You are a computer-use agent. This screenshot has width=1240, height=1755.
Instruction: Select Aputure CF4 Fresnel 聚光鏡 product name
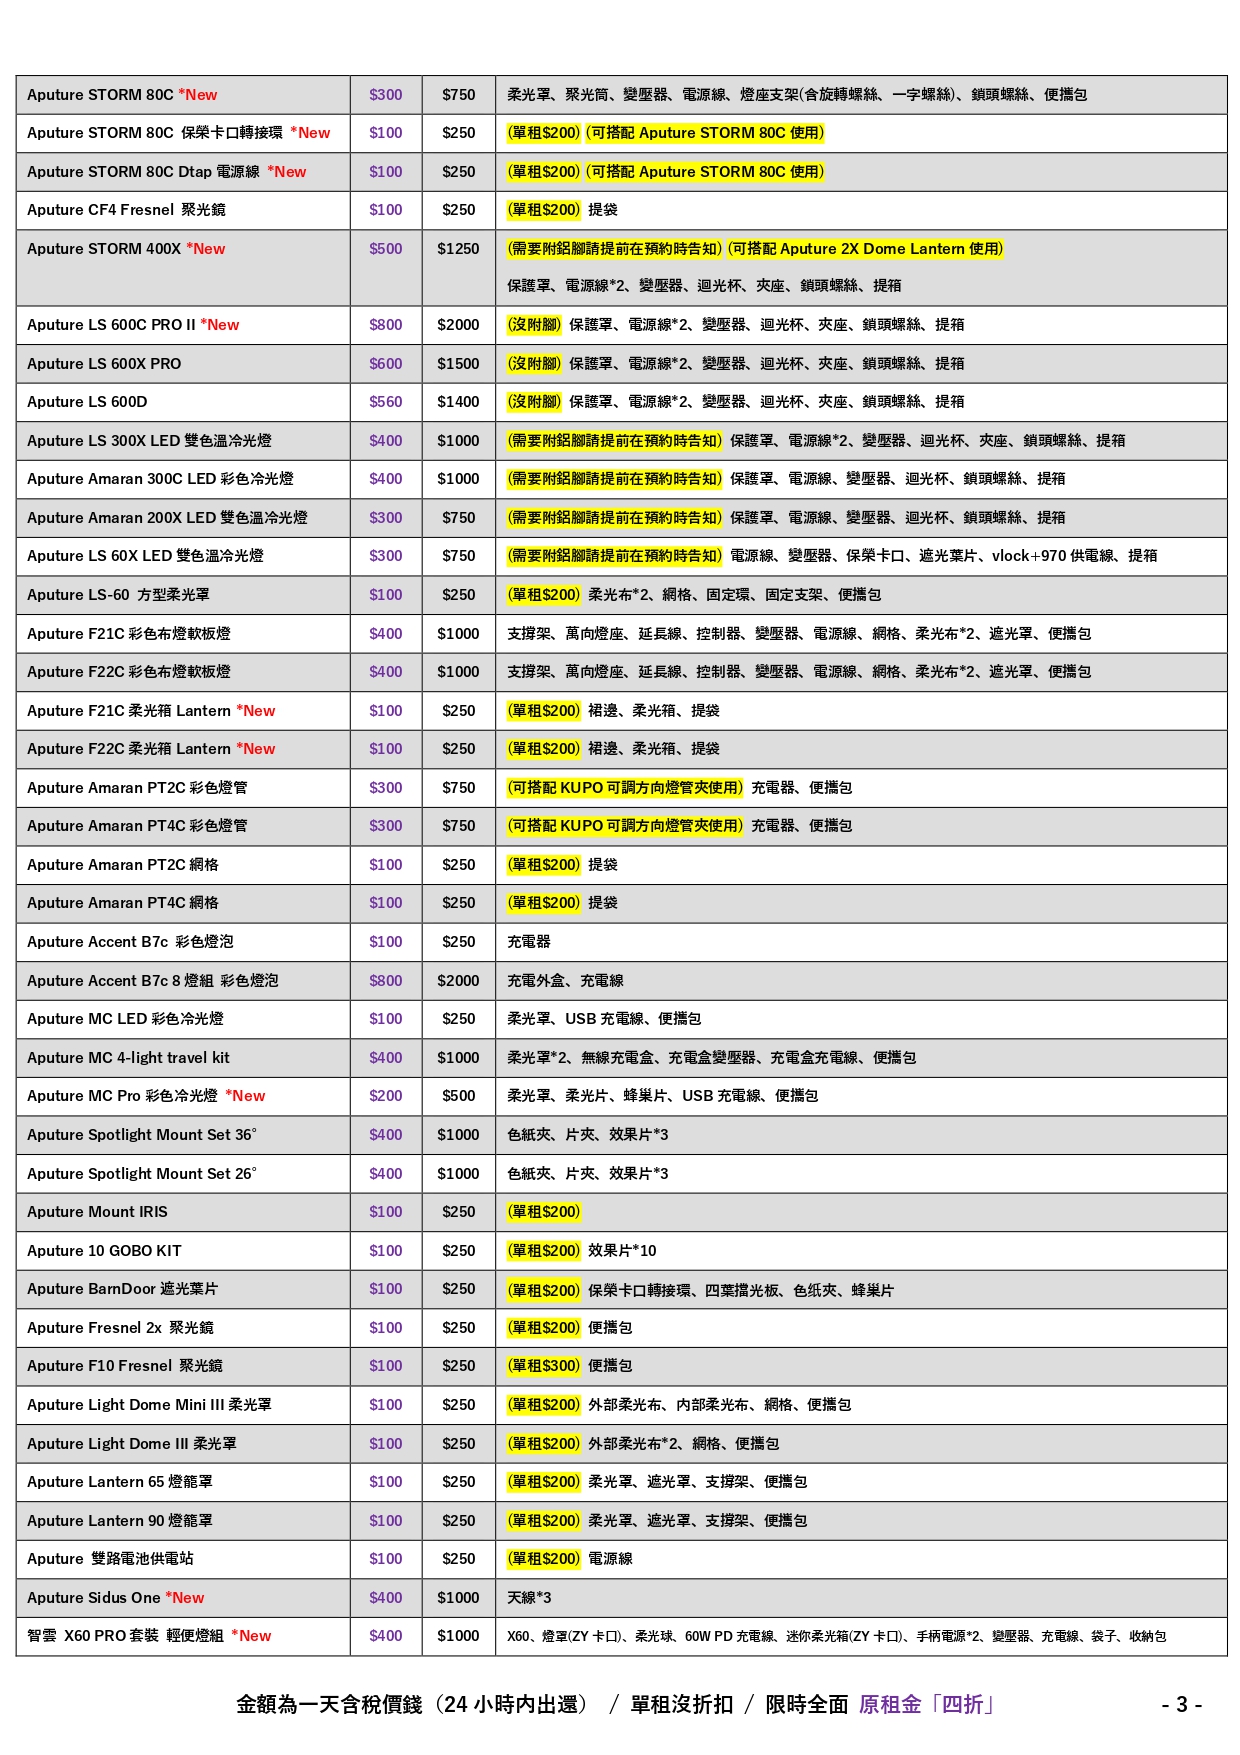coord(126,210)
